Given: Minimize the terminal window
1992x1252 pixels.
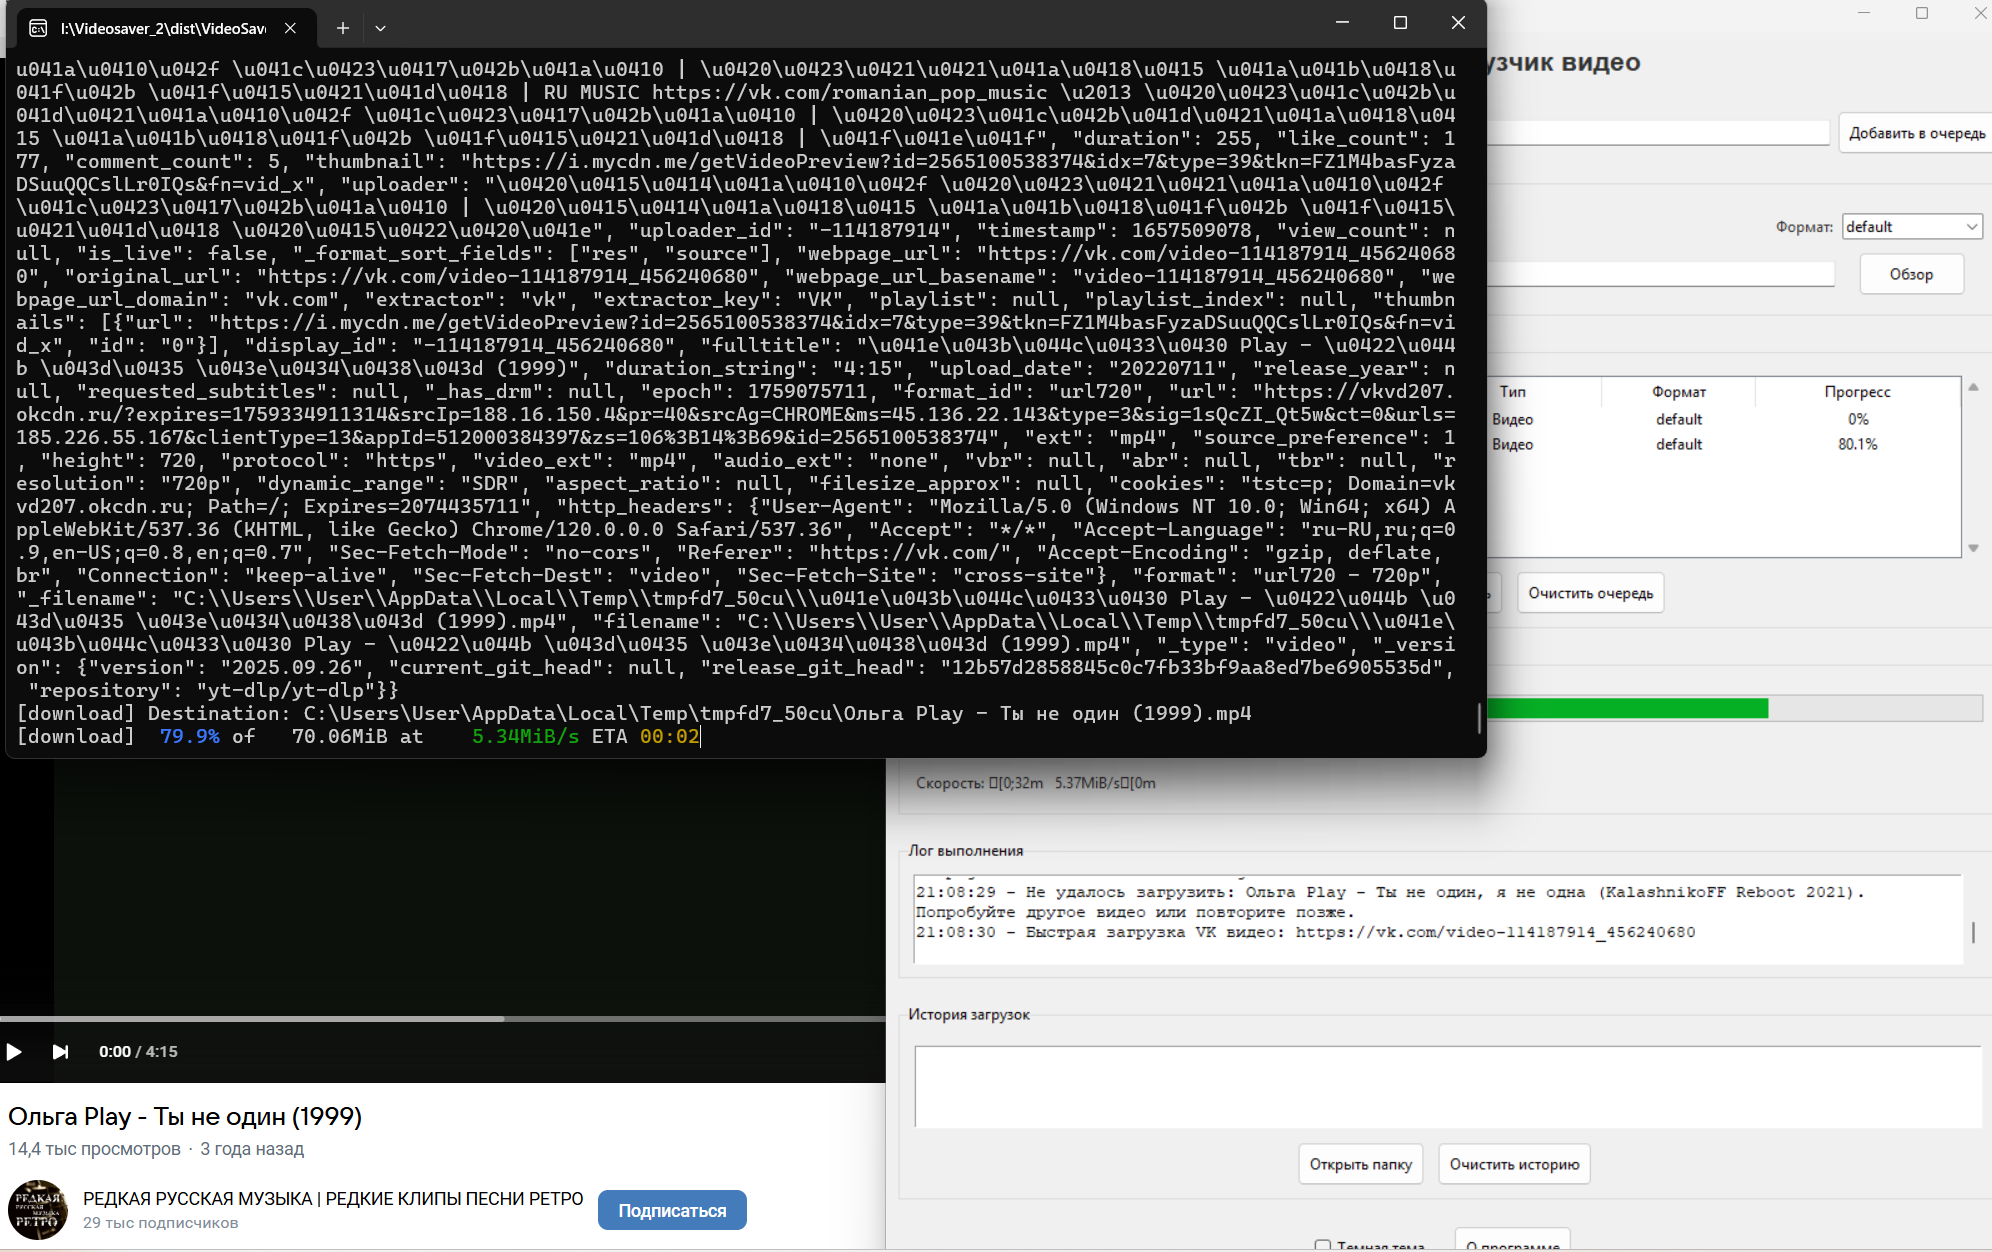Looking at the screenshot, I should pyautogui.click(x=1342, y=23).
